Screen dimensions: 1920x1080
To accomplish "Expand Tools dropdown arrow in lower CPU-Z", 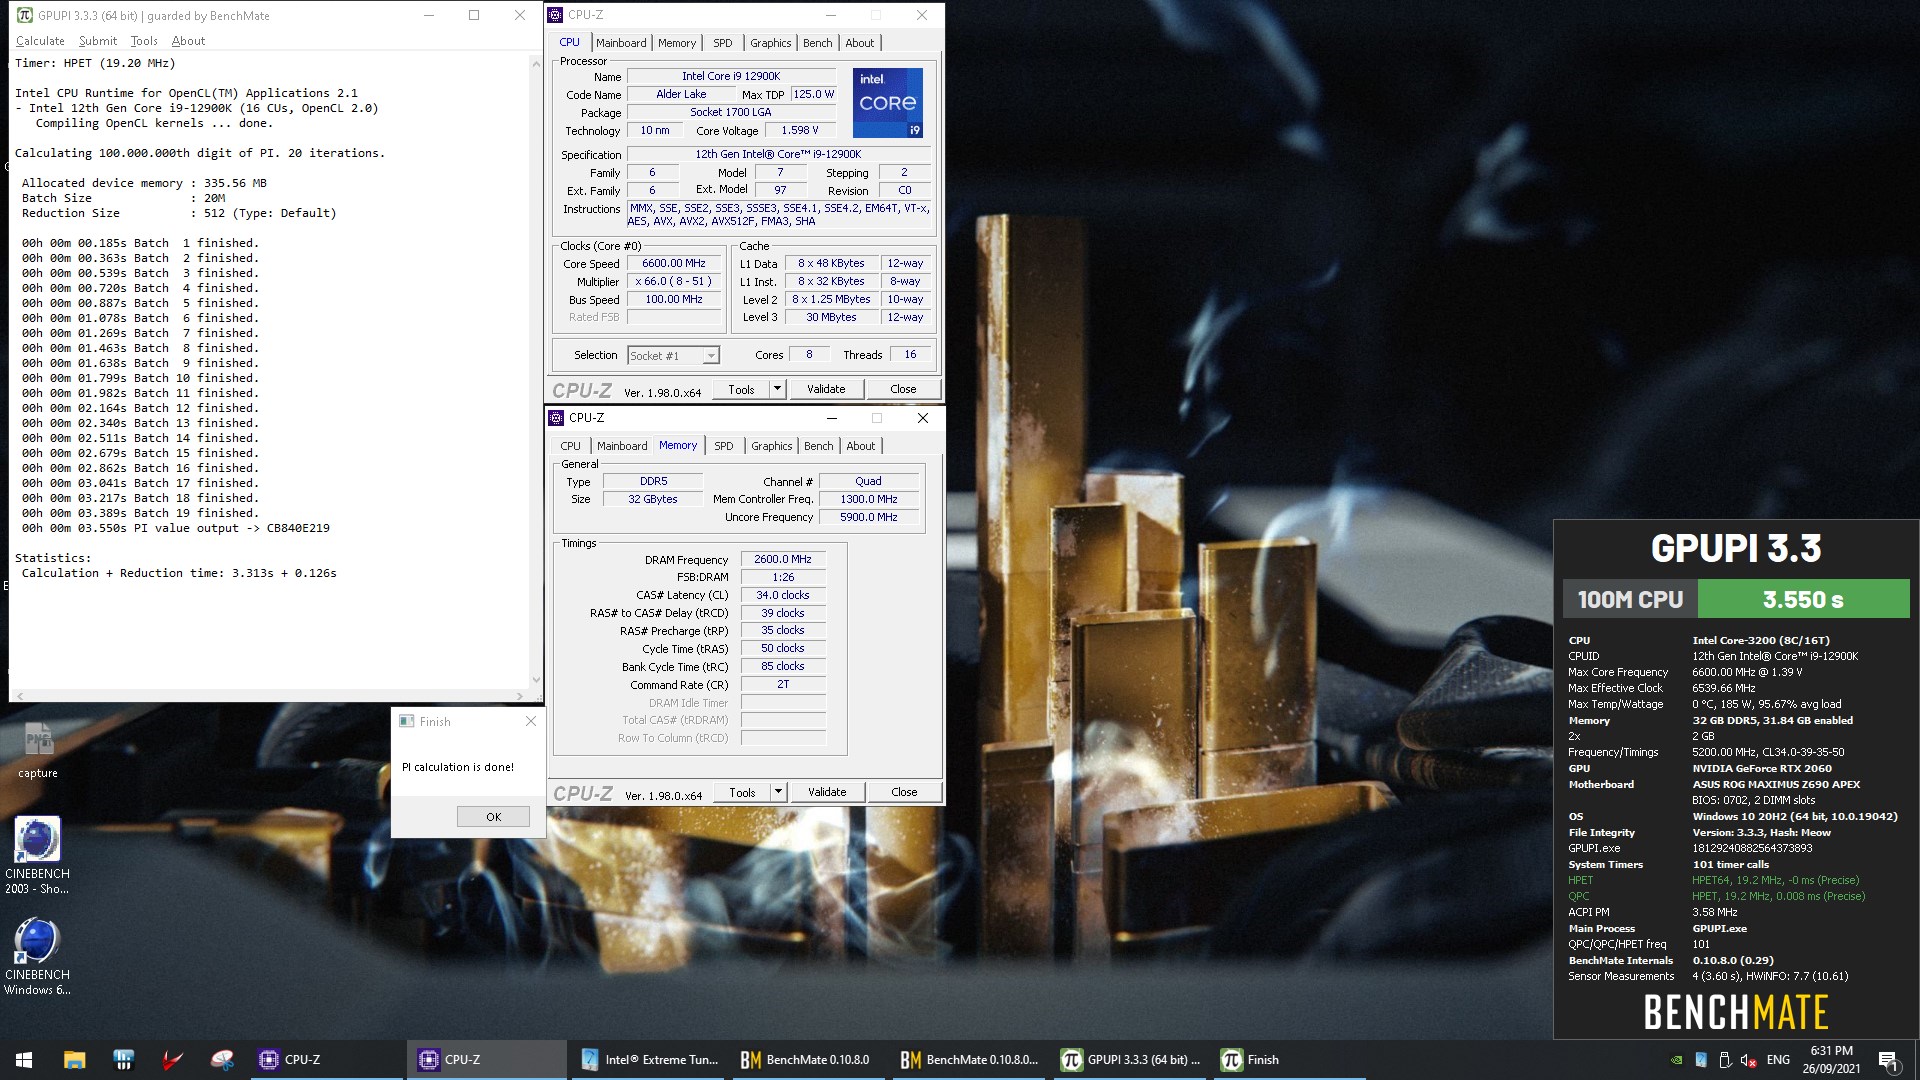I will click(778, 793).
